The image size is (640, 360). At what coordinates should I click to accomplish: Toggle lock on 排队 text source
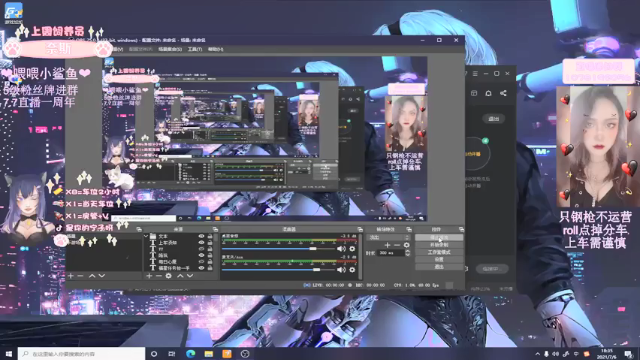point(210,255)
